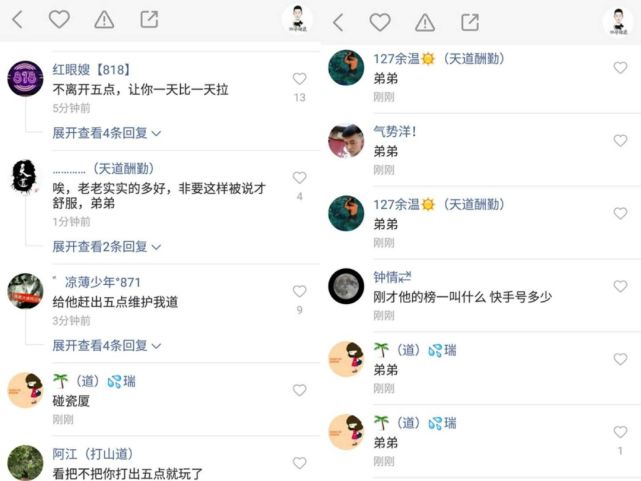Like the comment by 凉薄少年°871
Image resolution: width=641 pixels, height=481 pixels.
(x=300, y=291)
